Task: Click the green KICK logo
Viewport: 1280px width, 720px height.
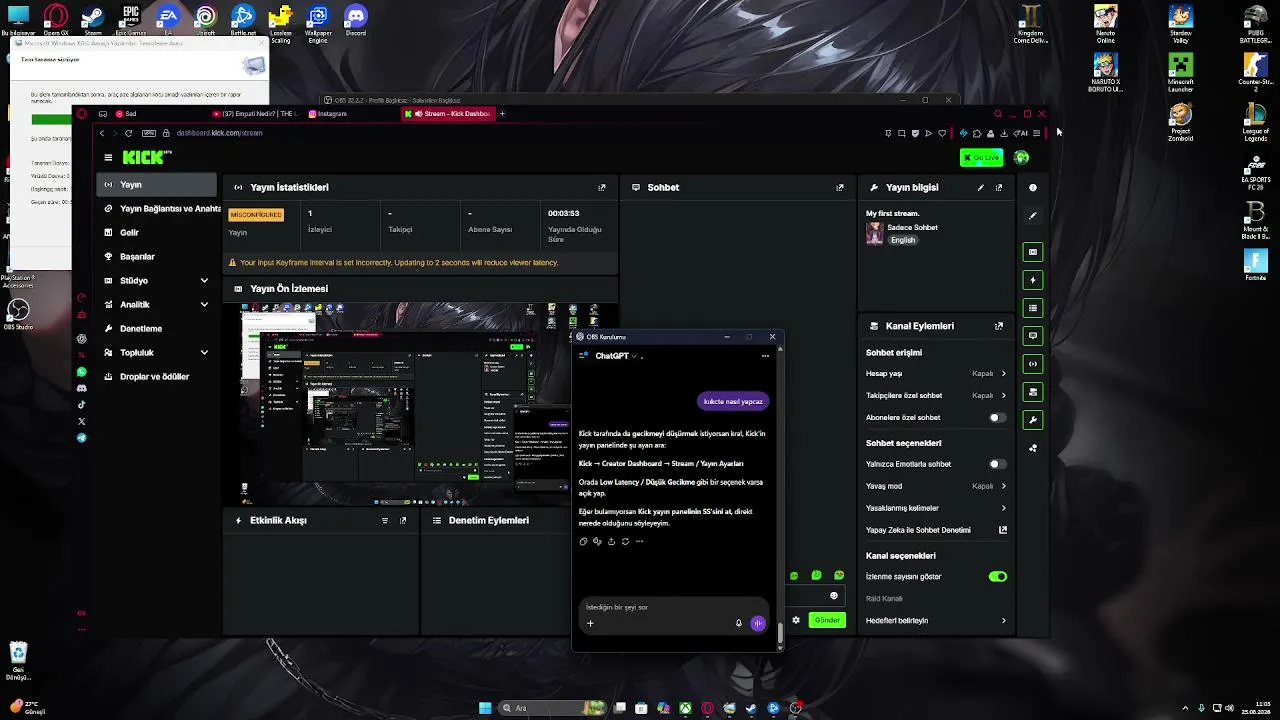Action: pyautogui.click(x=146, y=157)
